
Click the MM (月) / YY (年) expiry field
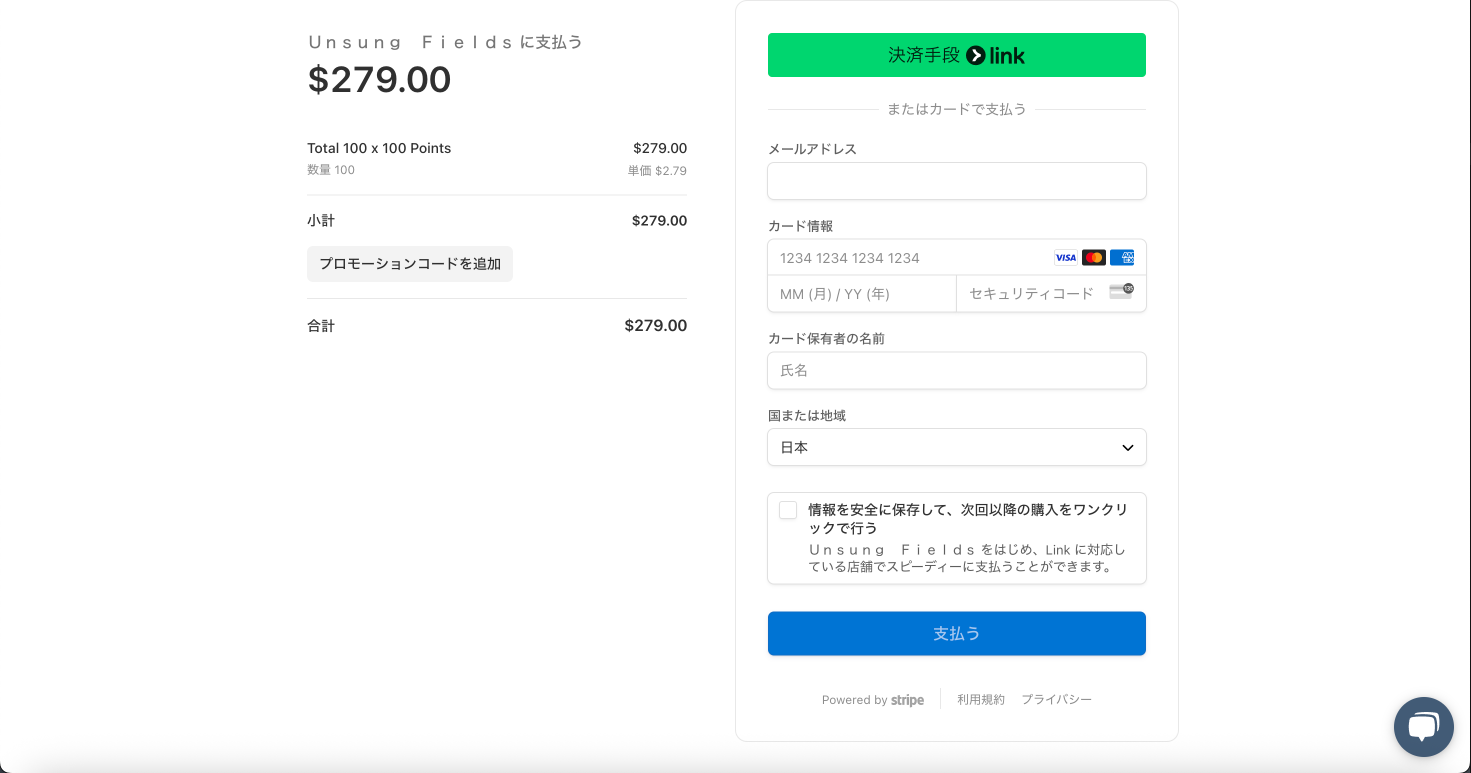860,293
